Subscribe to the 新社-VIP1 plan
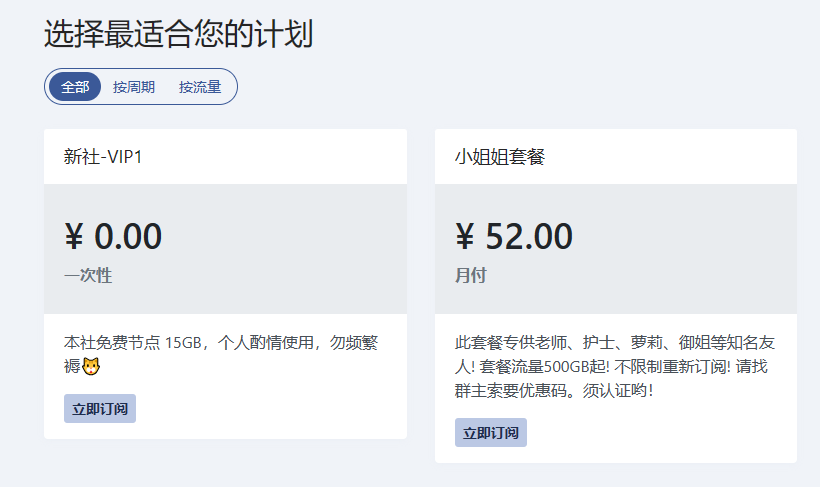 (x=100, y=409)
